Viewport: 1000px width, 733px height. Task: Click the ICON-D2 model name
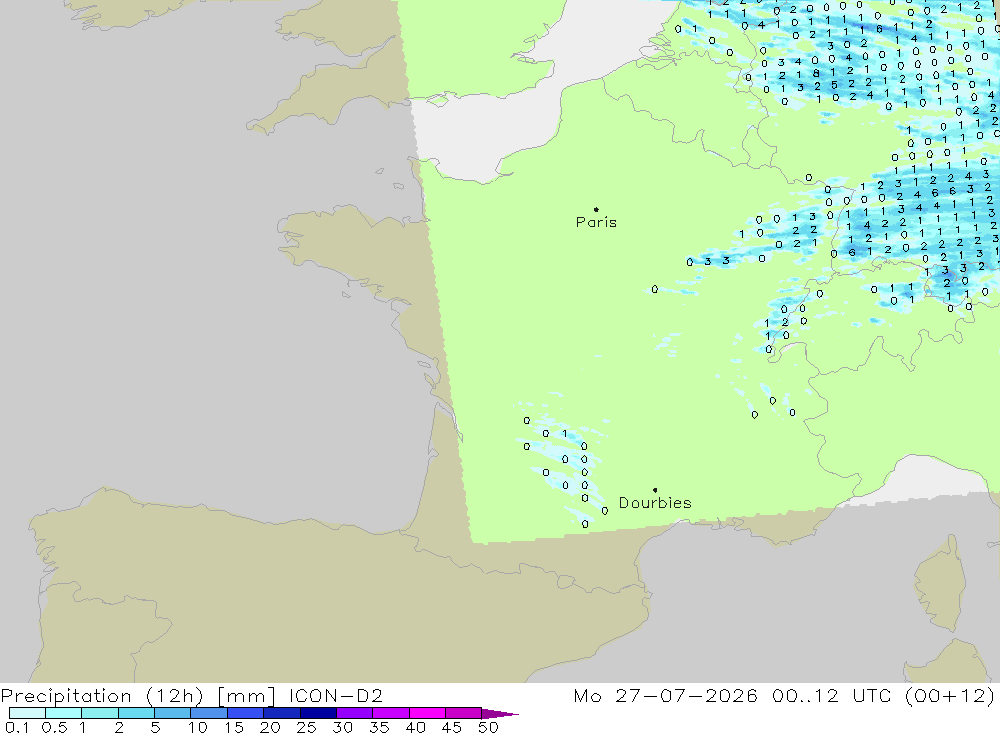(x=335, y=695)
